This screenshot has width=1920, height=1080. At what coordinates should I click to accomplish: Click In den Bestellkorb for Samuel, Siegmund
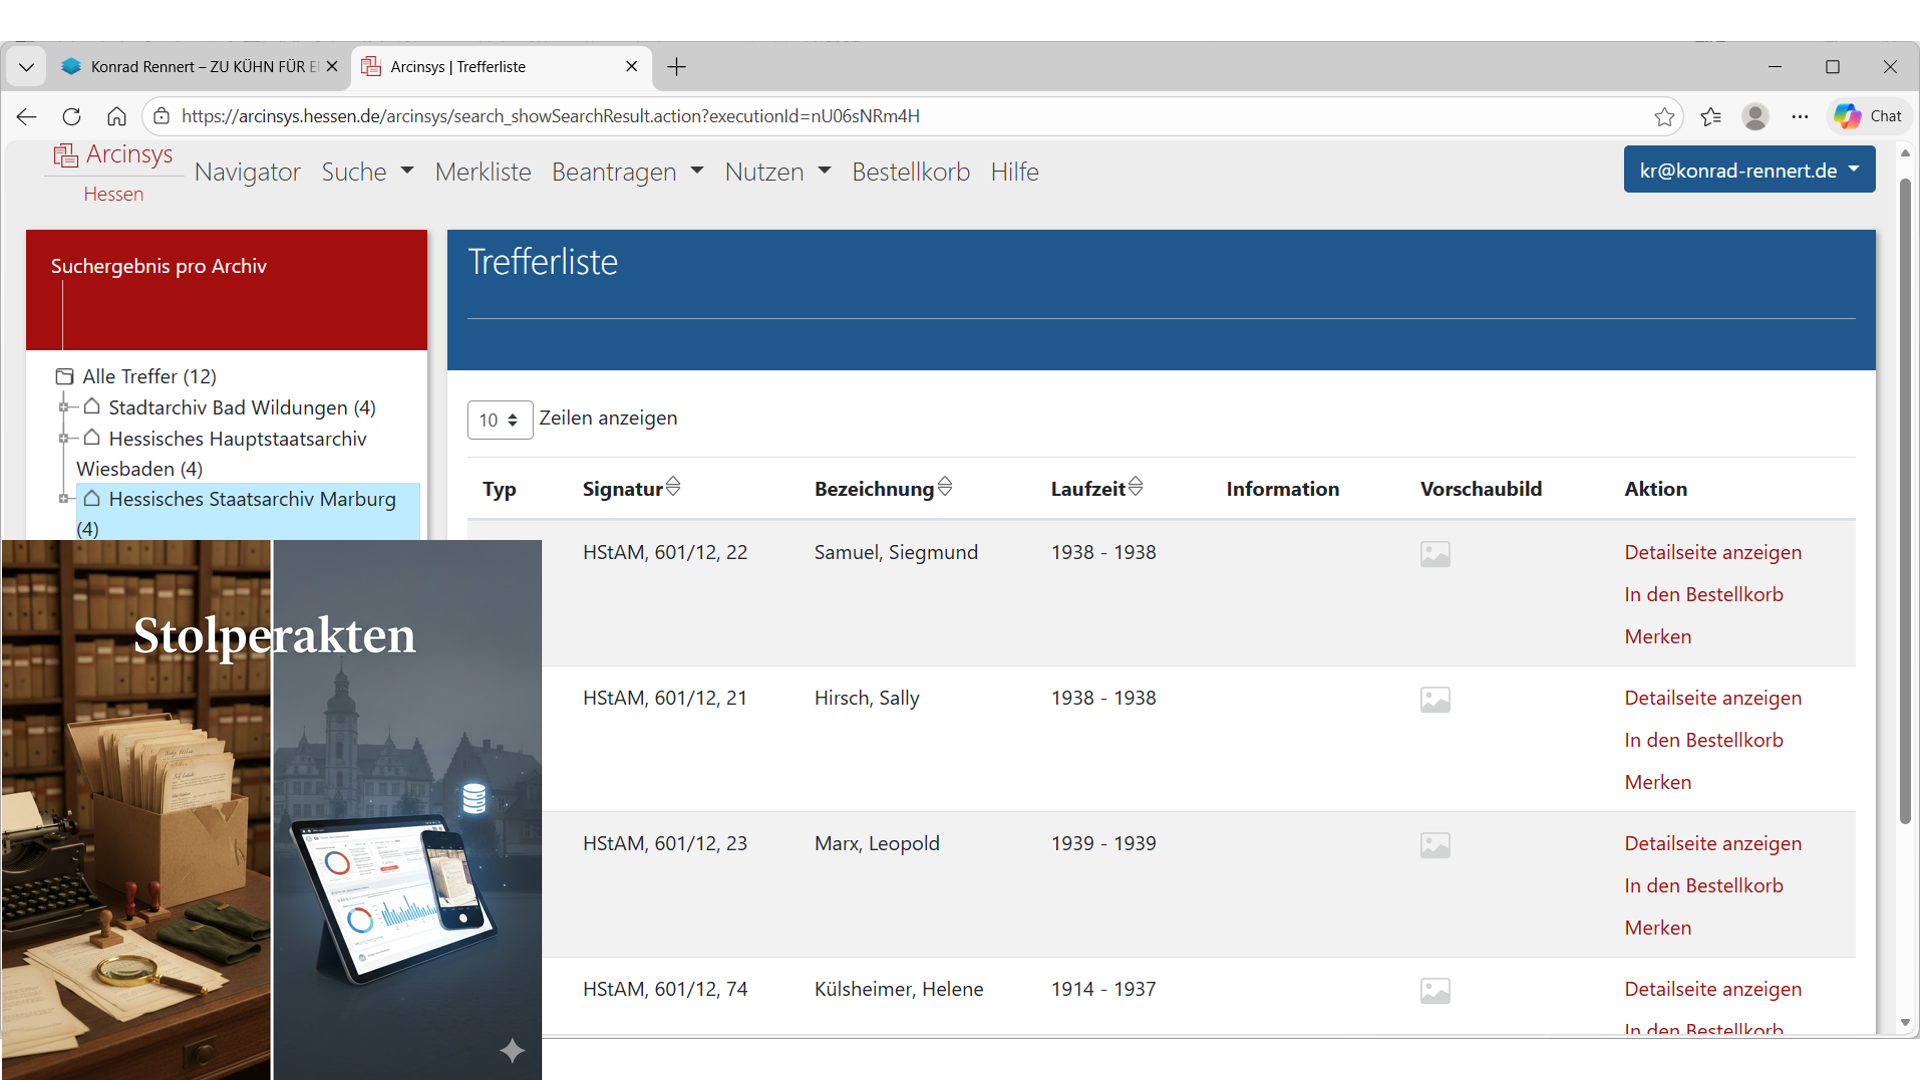pyautogui.click(x=1703, y=594)
